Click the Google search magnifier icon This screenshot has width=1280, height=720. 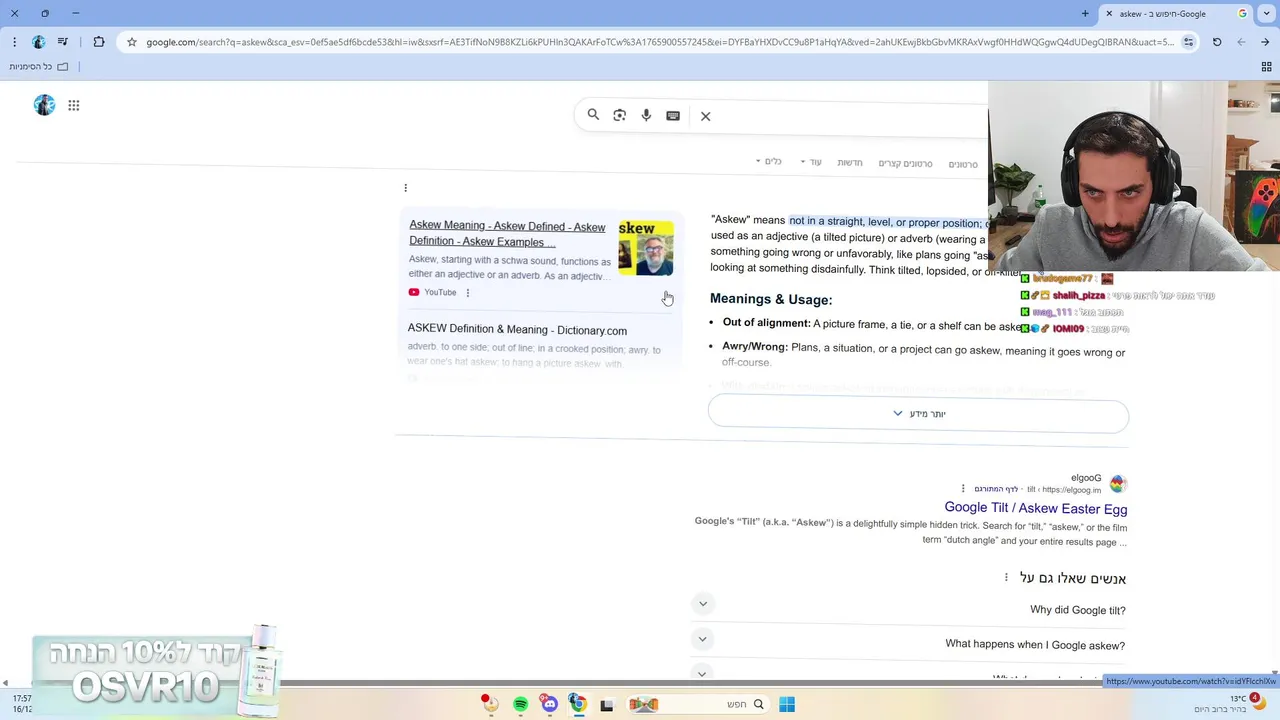pos(593,115)
